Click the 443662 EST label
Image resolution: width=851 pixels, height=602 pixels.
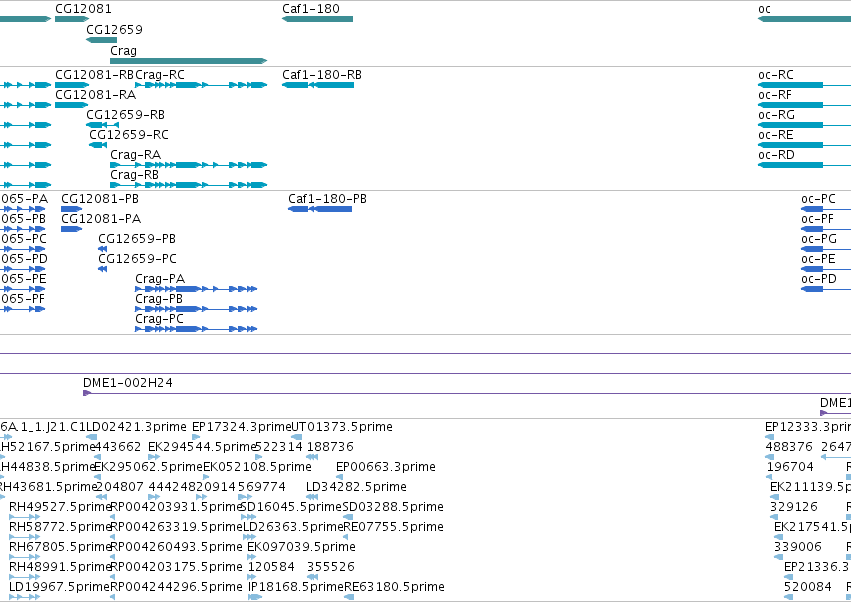click(118, 447)
